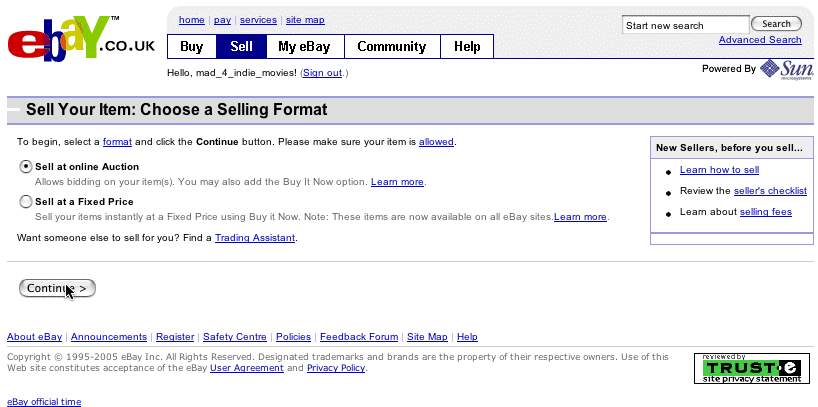
Task: Open the Learn how to sell link
Action: (x=719, y=170)
